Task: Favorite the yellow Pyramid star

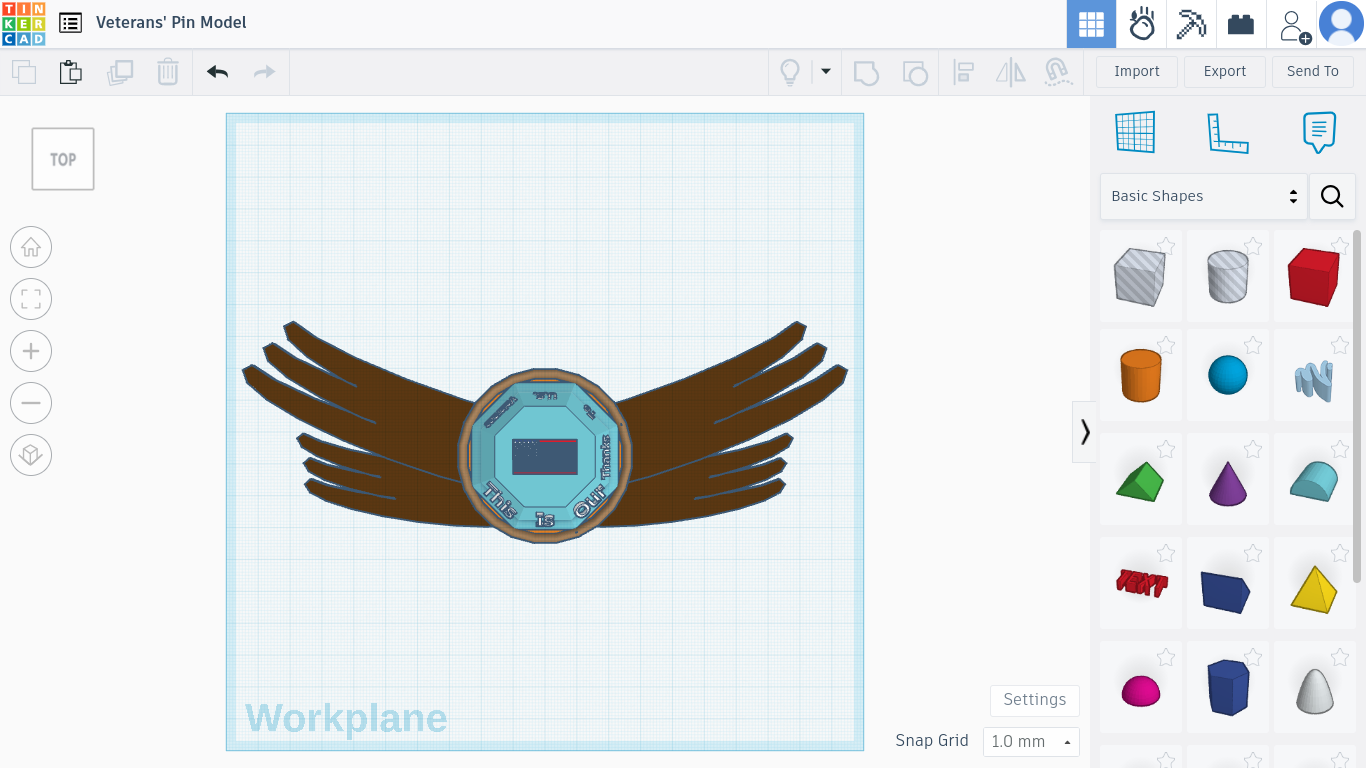Action: [x=1340, y=553]
